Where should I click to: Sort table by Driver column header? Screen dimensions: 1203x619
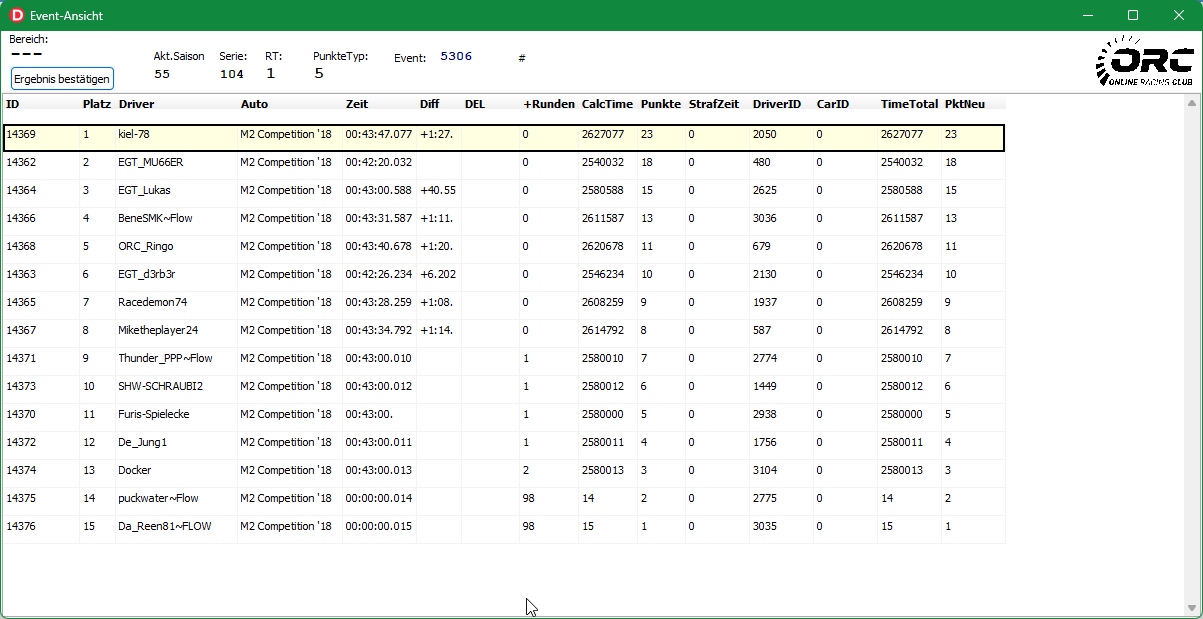click(x=137, y=104)
